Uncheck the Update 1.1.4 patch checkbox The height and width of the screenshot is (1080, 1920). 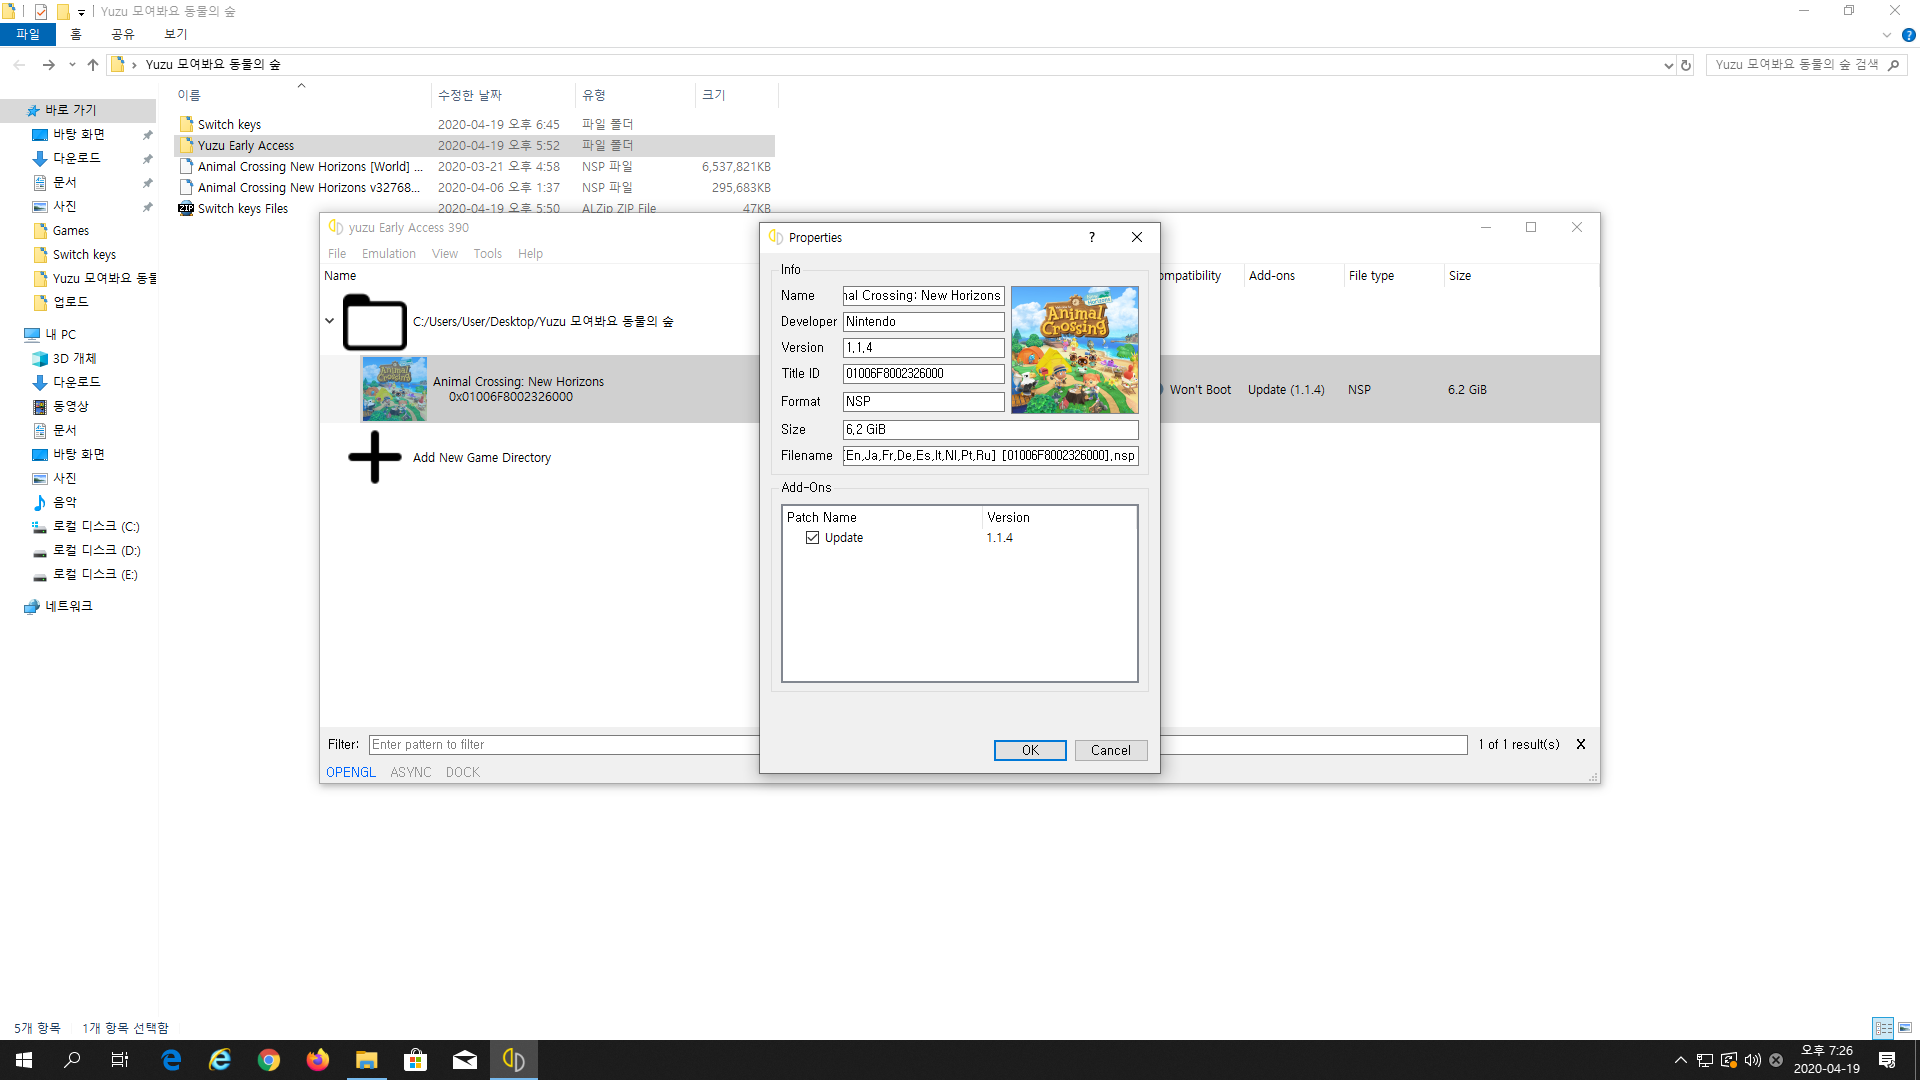pyautogui.click(x=812, y=538)
